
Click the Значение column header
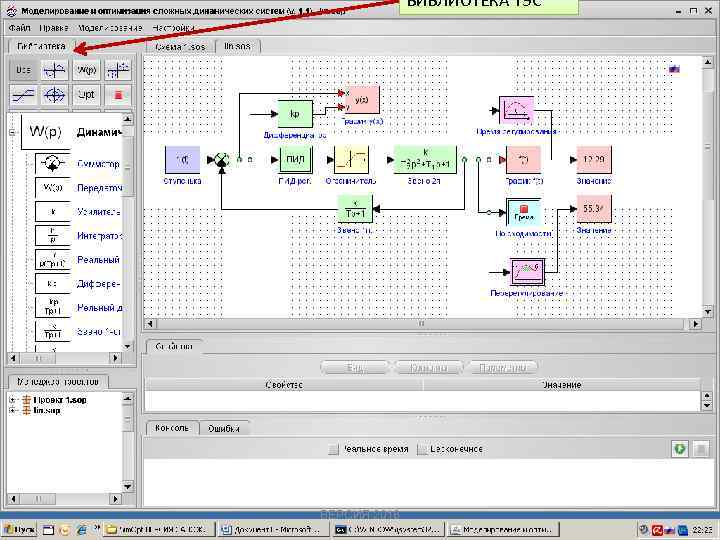[562, 385]
